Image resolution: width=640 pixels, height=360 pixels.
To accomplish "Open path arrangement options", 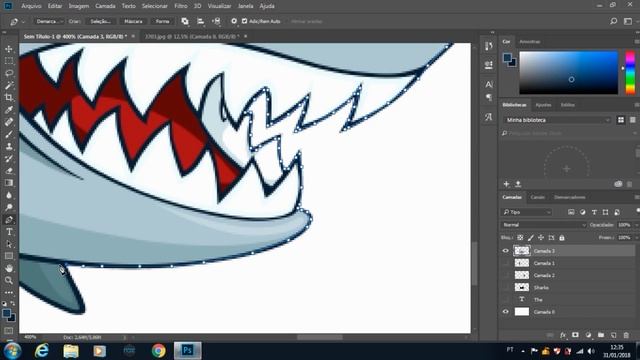I will point(217,21).
